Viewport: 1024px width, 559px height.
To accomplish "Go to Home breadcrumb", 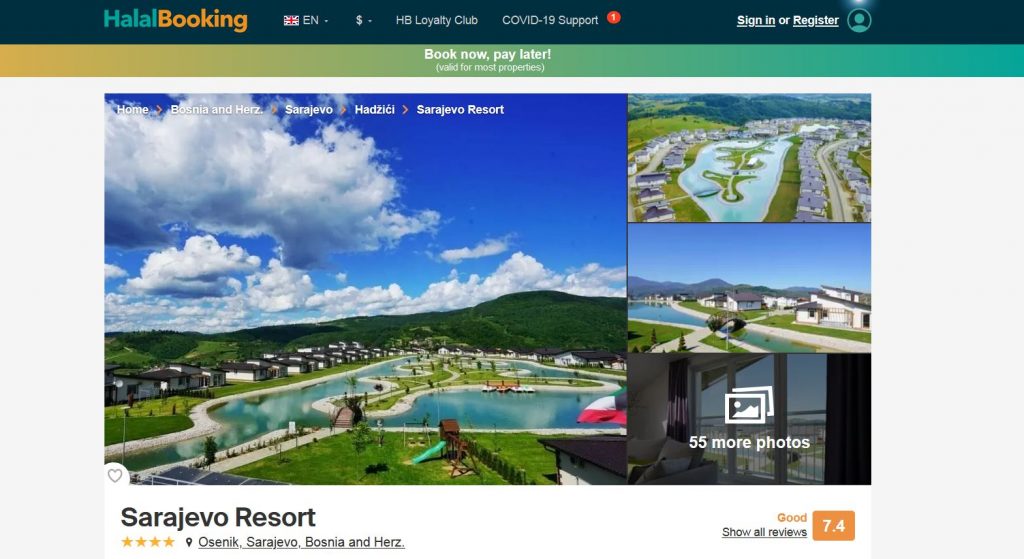I will coord(133,110).
